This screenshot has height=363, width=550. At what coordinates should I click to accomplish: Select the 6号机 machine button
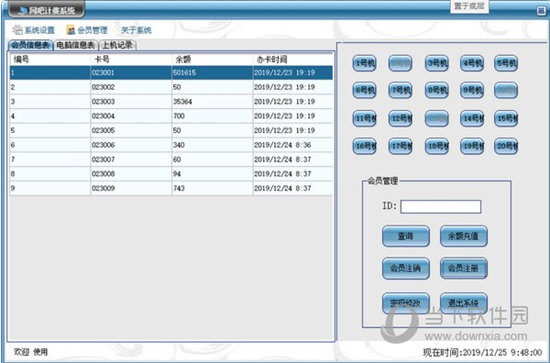(364, 90)
